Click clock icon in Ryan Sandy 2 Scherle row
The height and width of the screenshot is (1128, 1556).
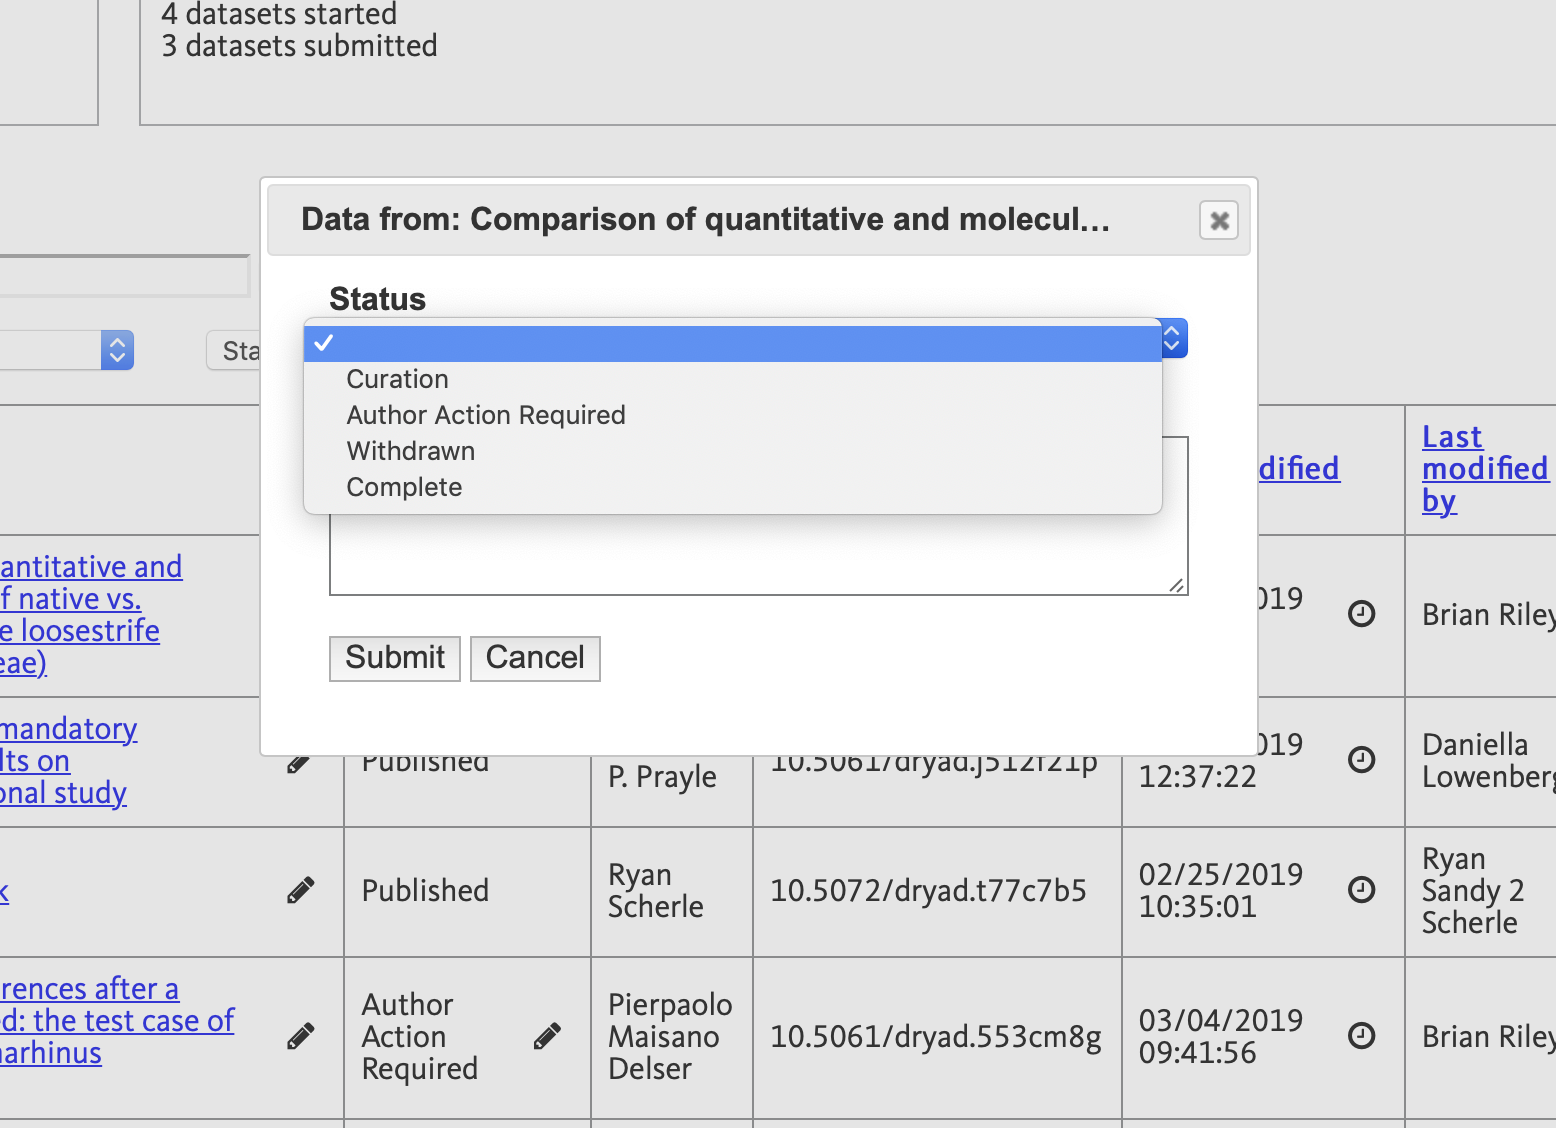[1362, 889]
